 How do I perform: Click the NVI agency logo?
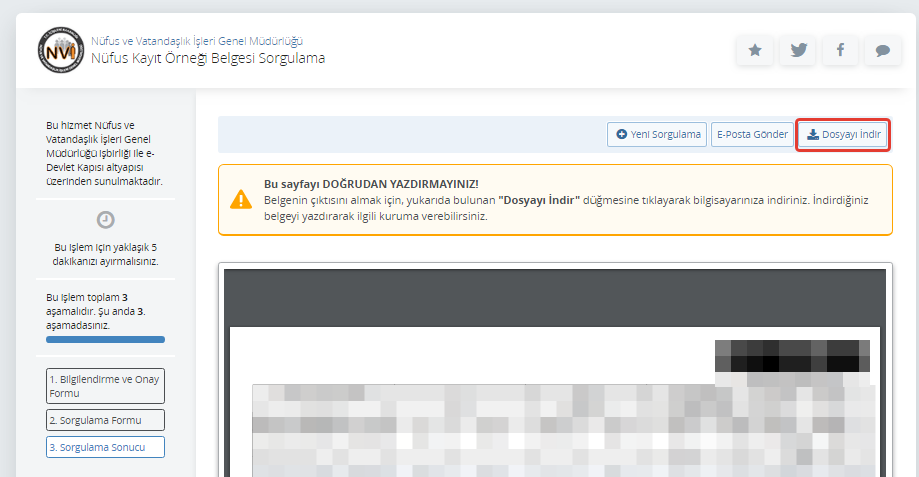pos(60,50)
